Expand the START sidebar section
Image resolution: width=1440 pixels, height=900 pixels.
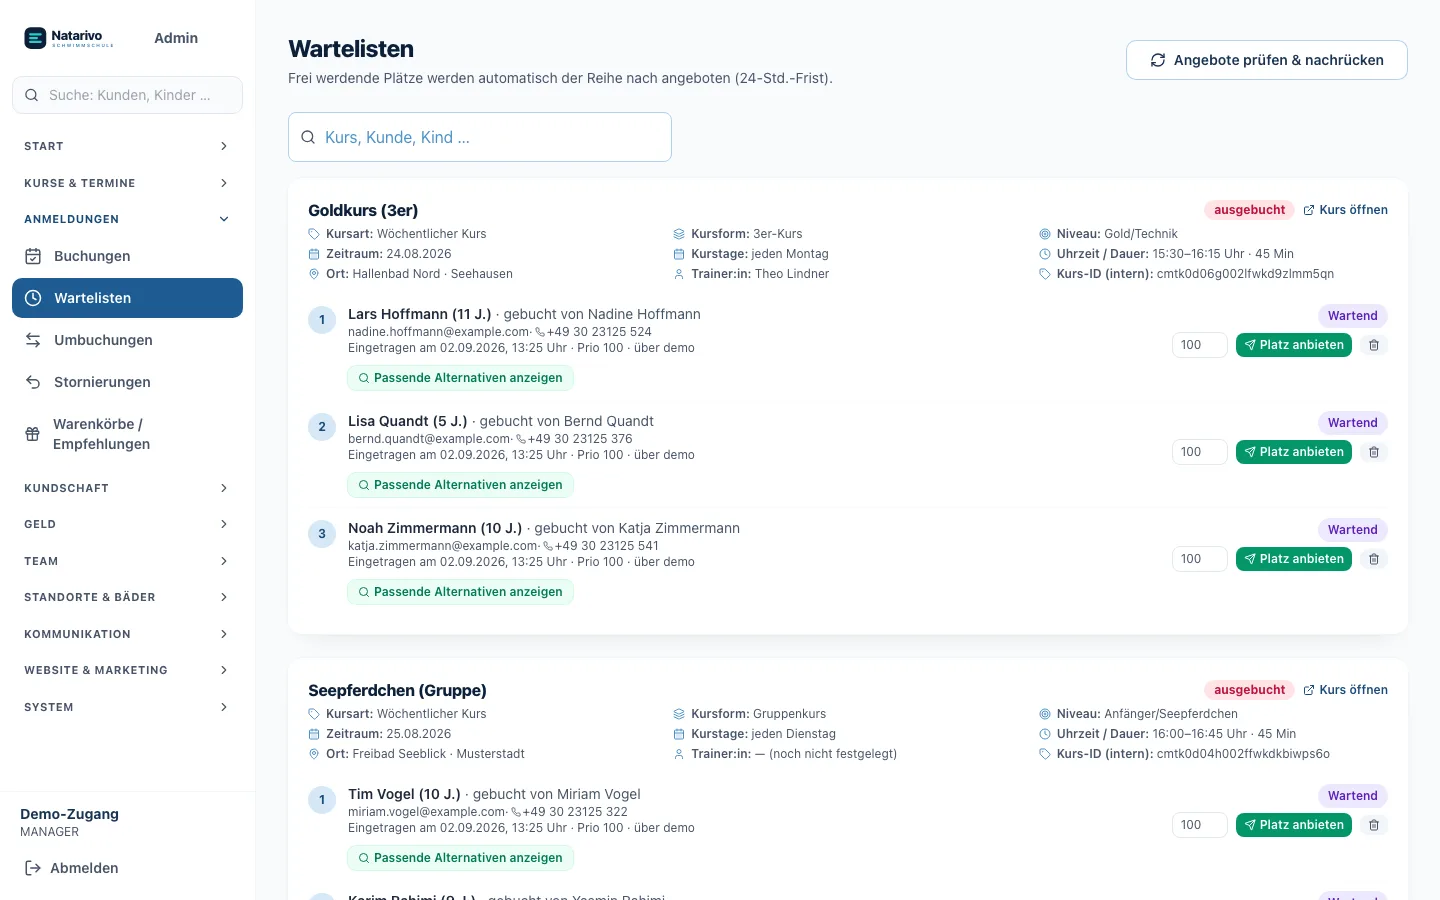point(127,146)
